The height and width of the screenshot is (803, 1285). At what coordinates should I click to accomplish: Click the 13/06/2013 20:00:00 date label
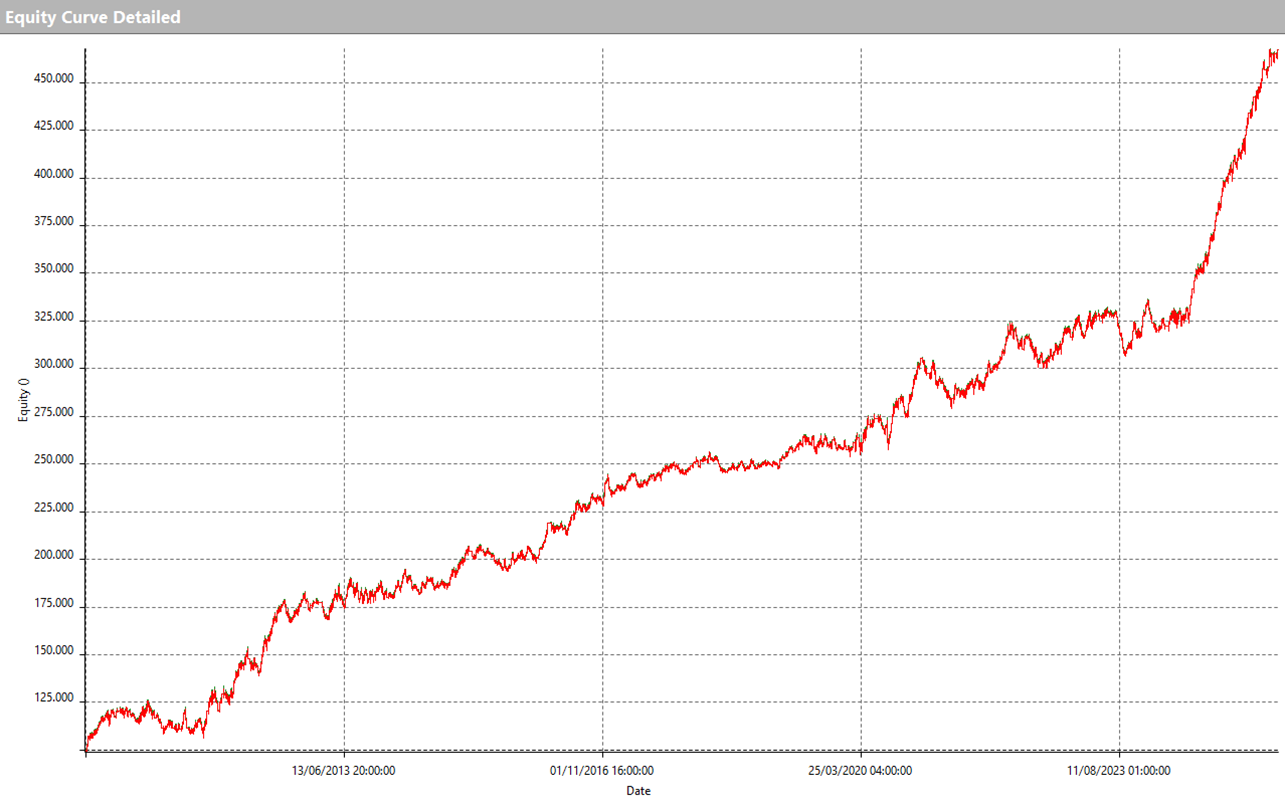pos(343,771)
